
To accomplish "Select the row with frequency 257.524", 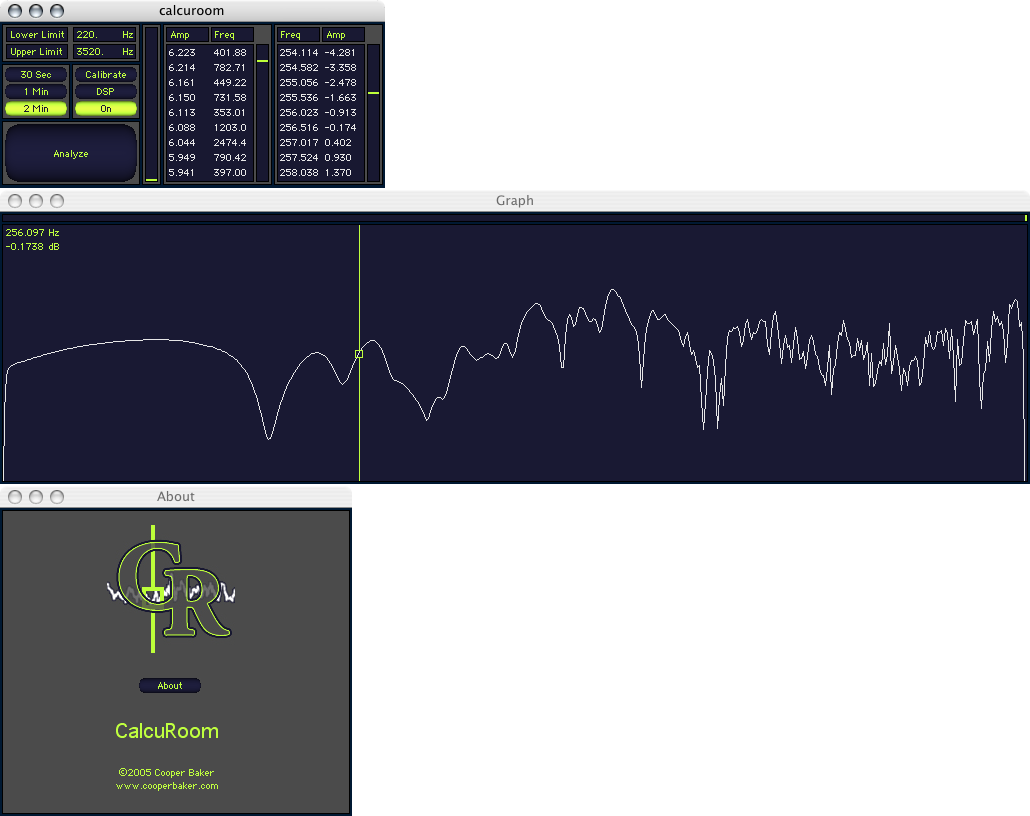I will pos(321,158).
